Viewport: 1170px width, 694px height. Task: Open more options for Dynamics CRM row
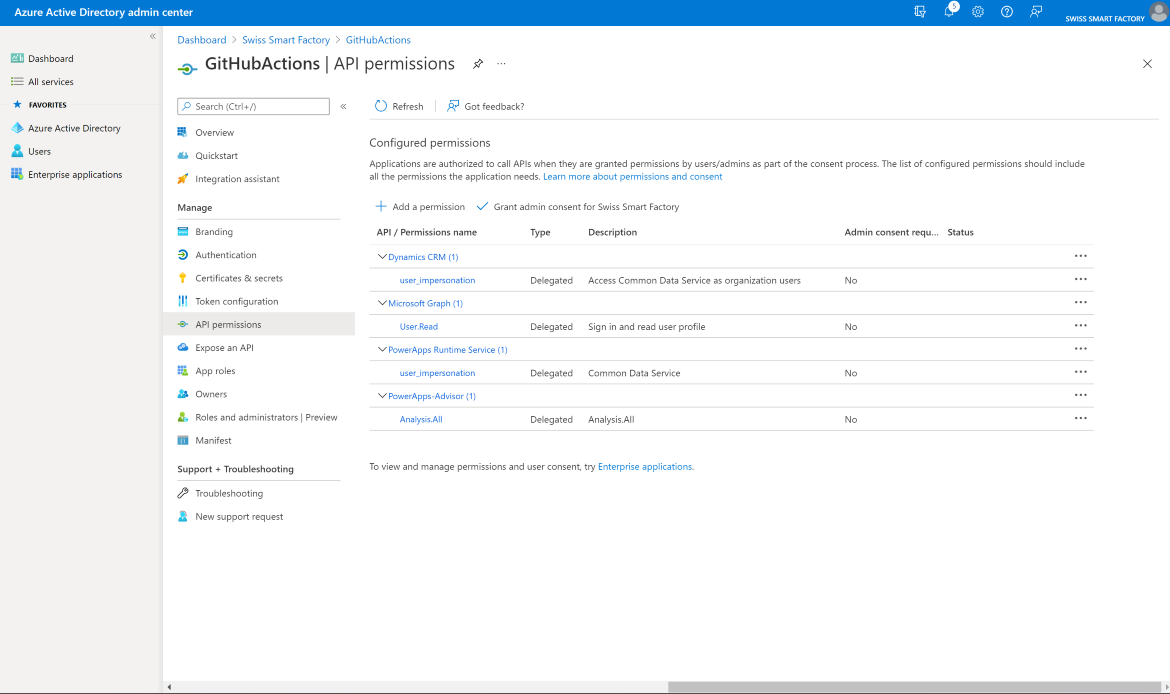1080,256
